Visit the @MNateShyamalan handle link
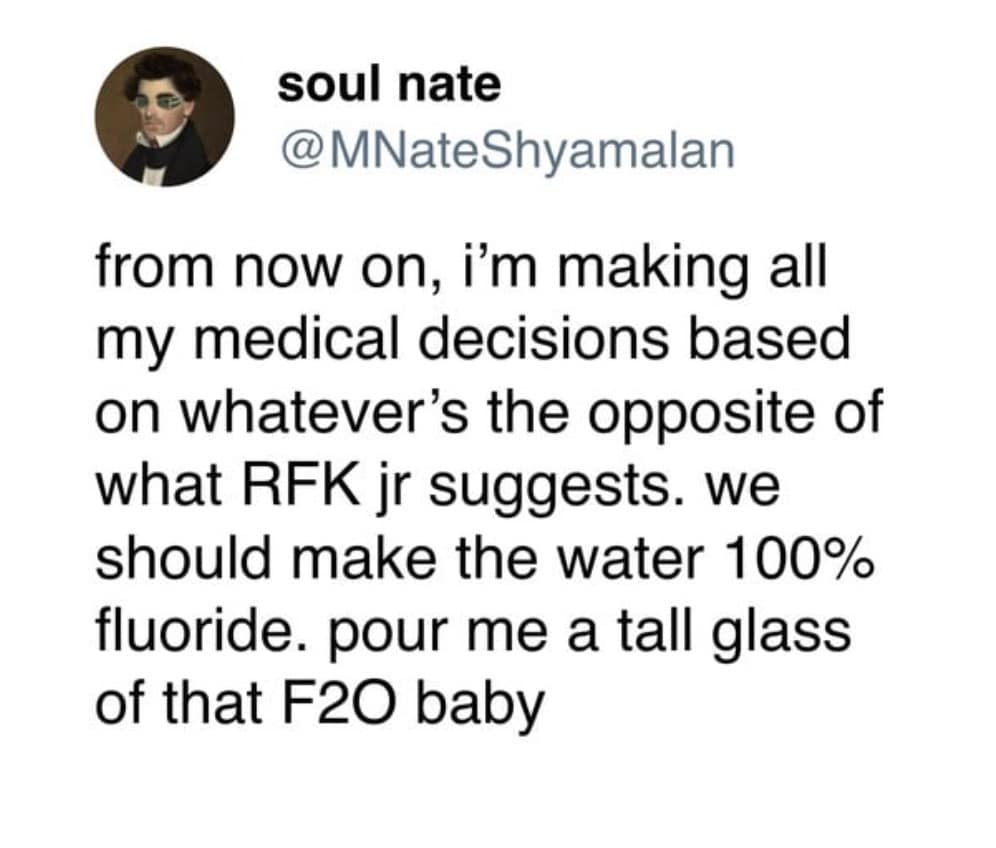This screenshot has width=996, height=848. (506, 151)
